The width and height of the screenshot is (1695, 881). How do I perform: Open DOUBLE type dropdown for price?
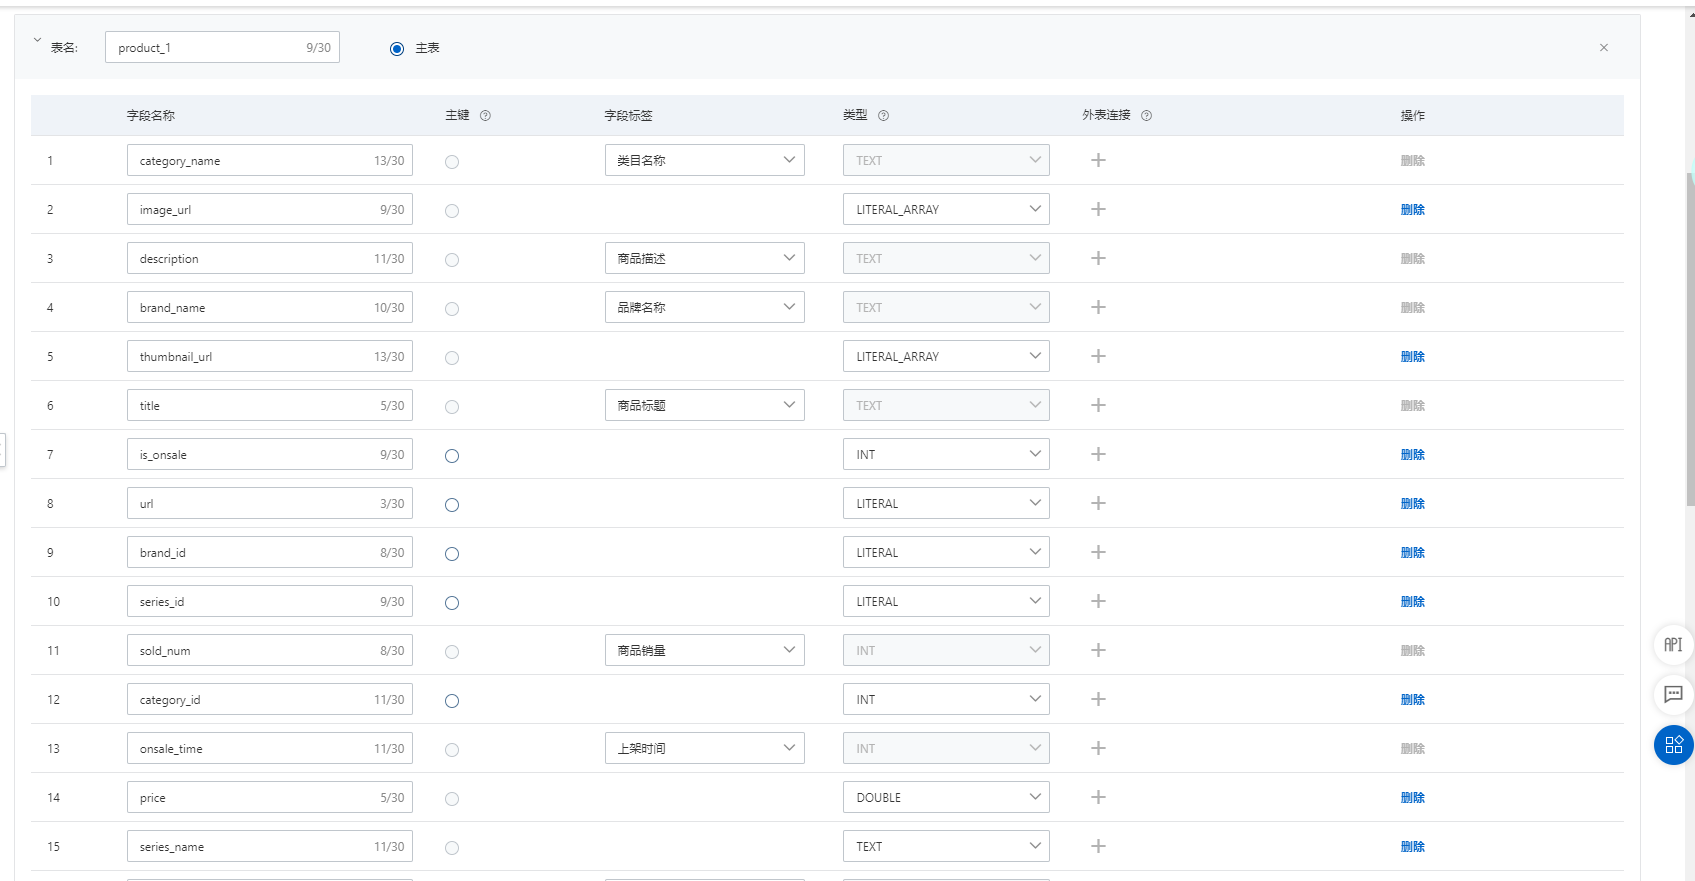coord(945,798)
